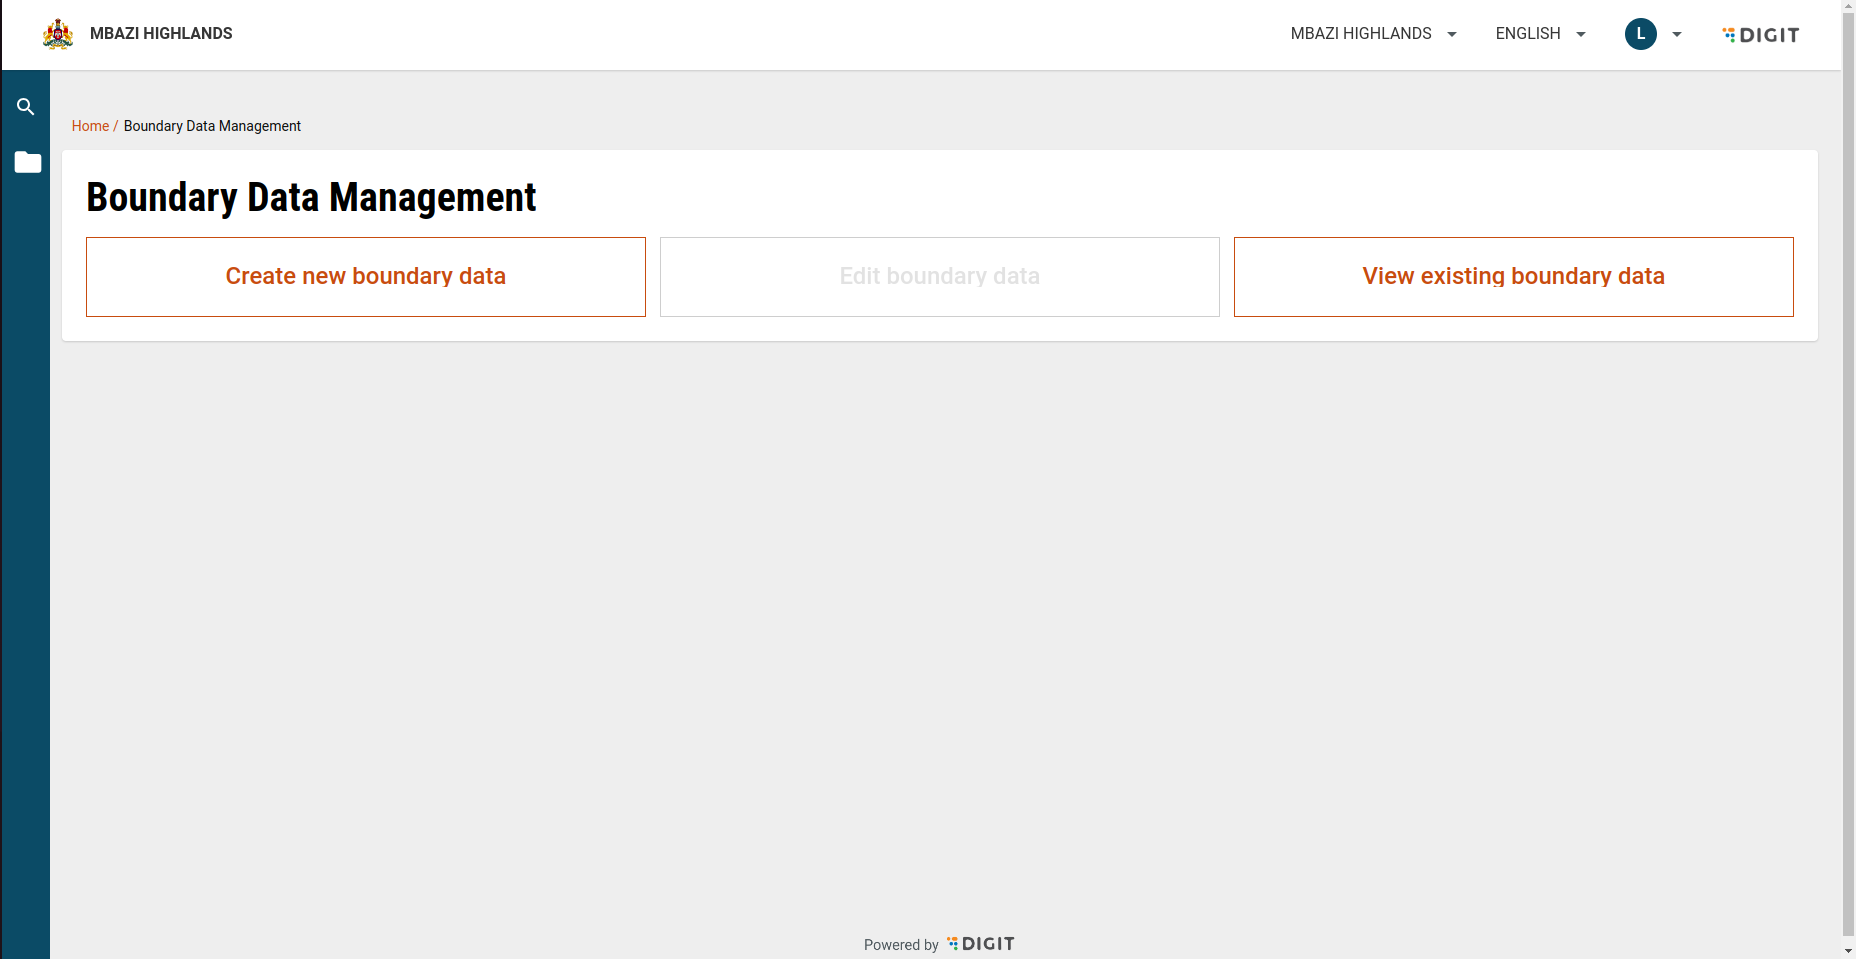Expand the user profile dropdown arrow
The image size is (1856, 959).
[1677, 34]
